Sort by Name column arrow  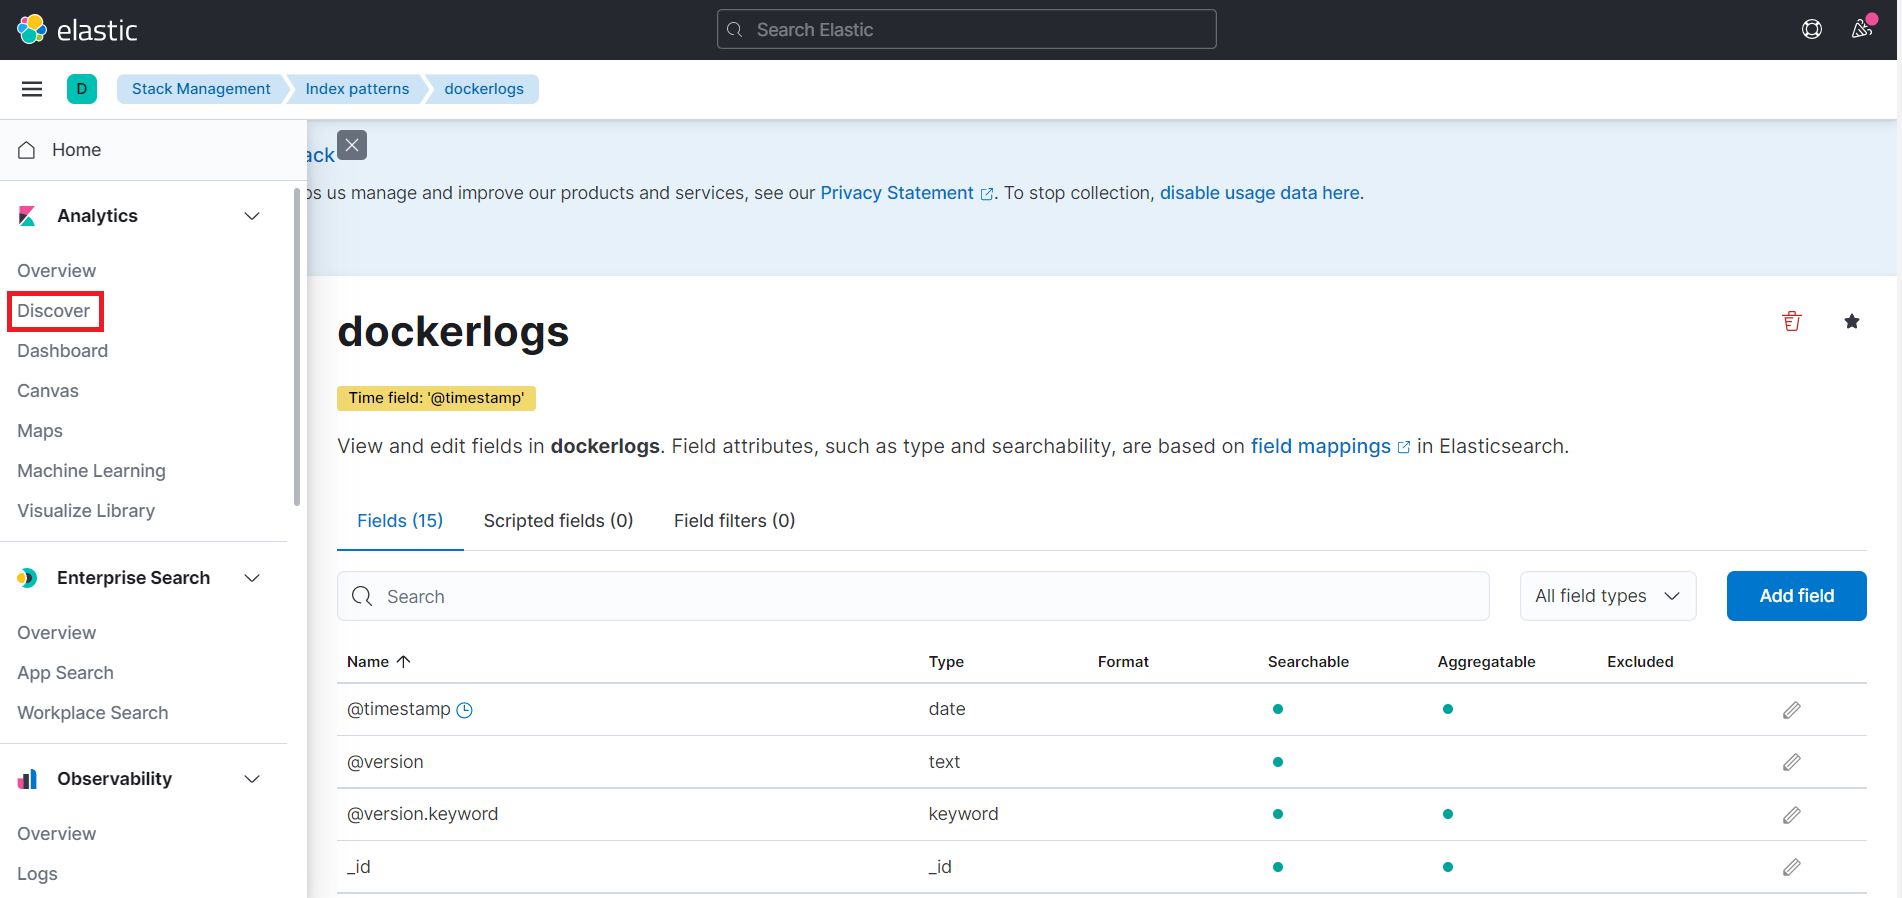pyautogui.click(x=404, y=662)
